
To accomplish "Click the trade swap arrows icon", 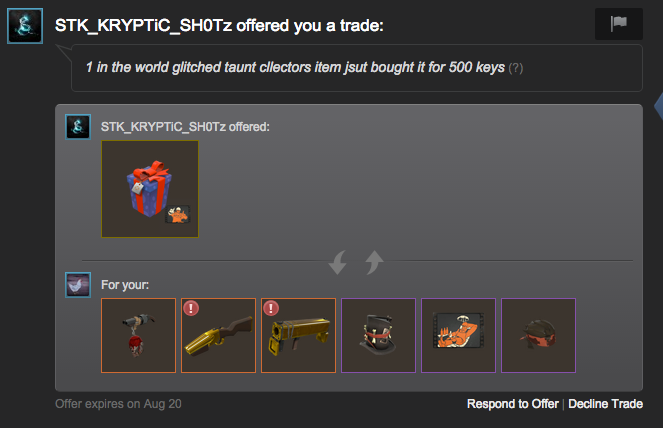I will tap(356, 262).
